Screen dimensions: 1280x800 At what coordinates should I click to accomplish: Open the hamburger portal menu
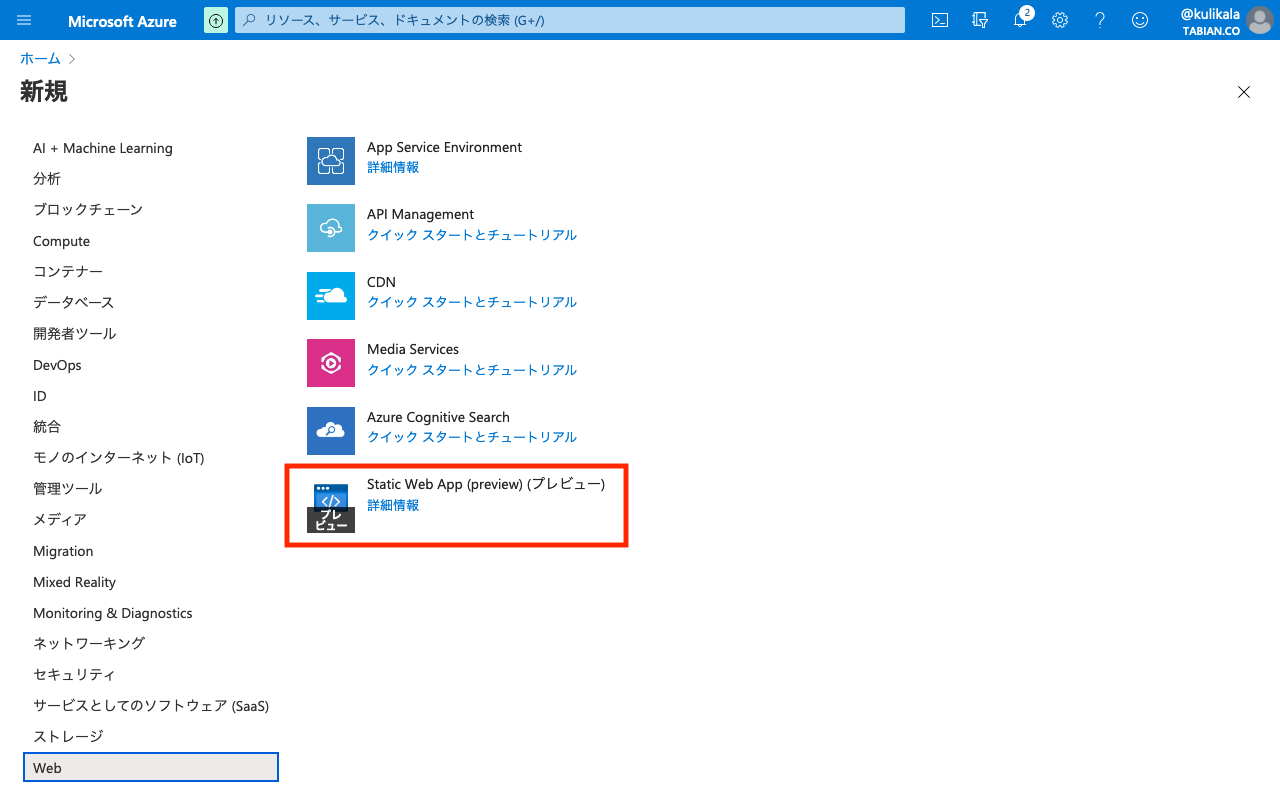pos(25,20)
